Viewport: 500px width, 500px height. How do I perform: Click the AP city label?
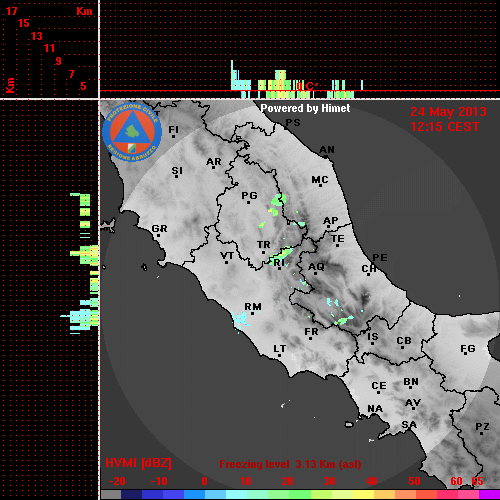(331, 221)
